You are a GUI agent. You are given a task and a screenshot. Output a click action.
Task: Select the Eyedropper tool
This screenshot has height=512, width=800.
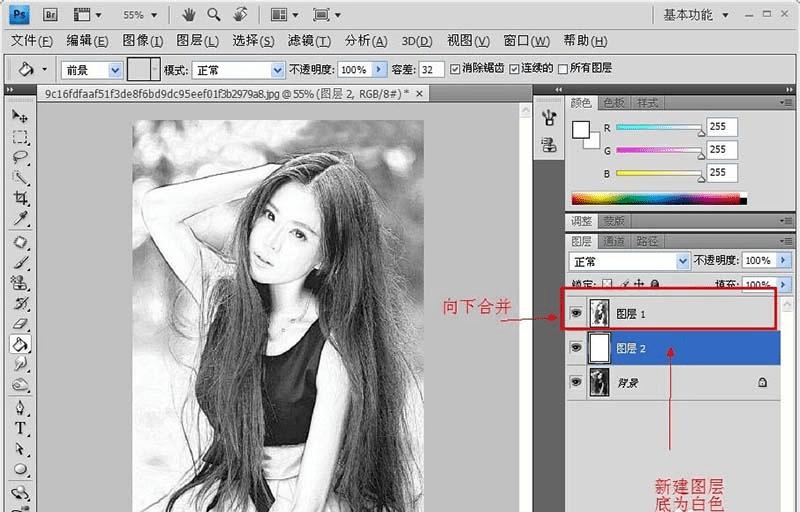click(20, 218)
